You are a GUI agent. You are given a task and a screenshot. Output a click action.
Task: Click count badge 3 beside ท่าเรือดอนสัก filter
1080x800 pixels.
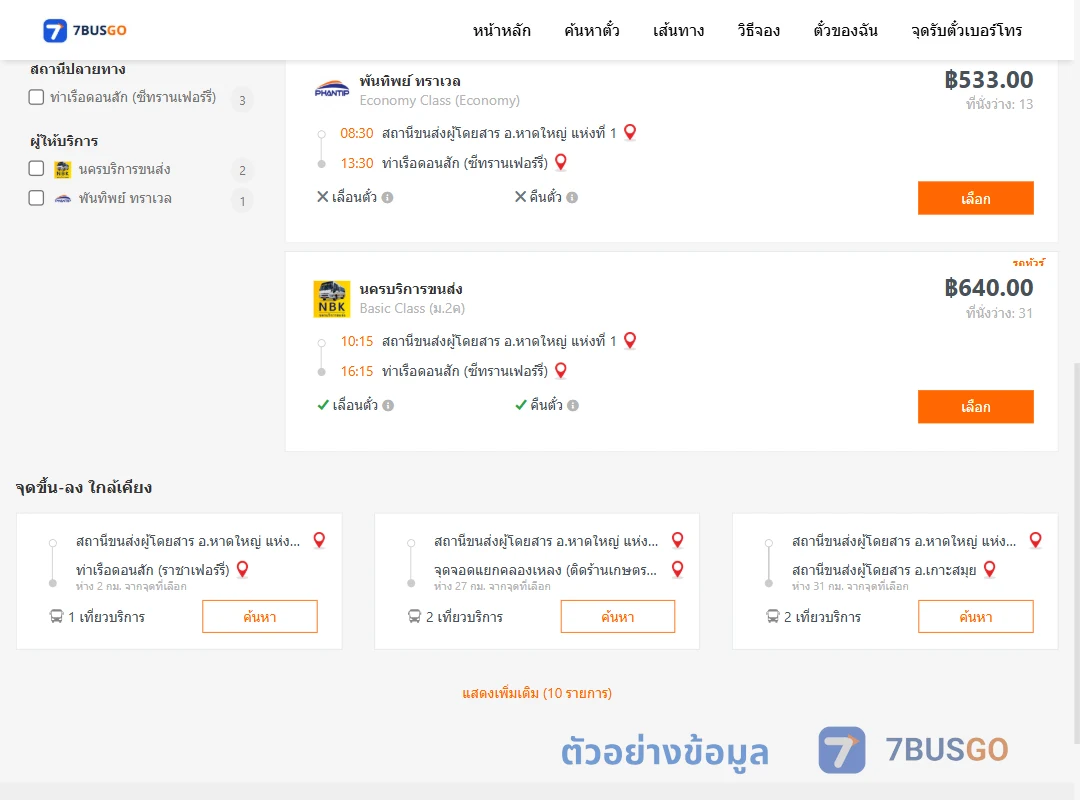pyautogui.click(x=242, y=101)
